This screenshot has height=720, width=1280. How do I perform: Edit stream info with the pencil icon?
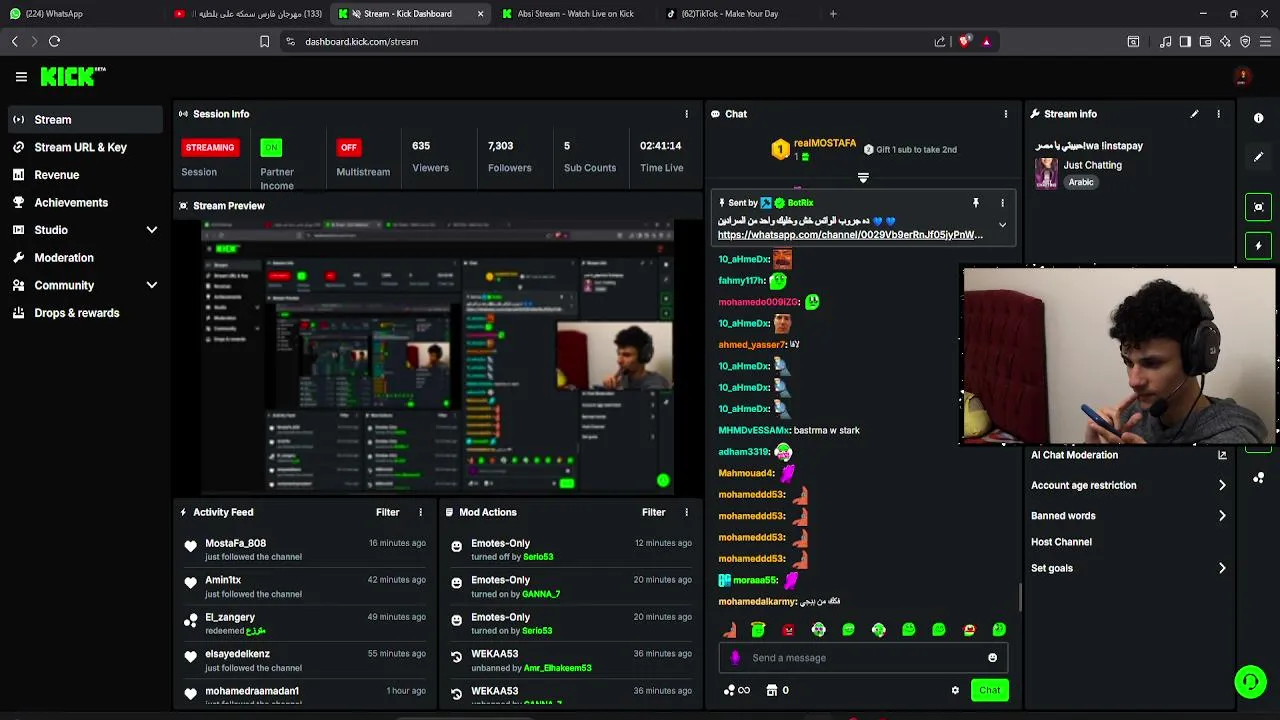click(x=1194, y=114)
